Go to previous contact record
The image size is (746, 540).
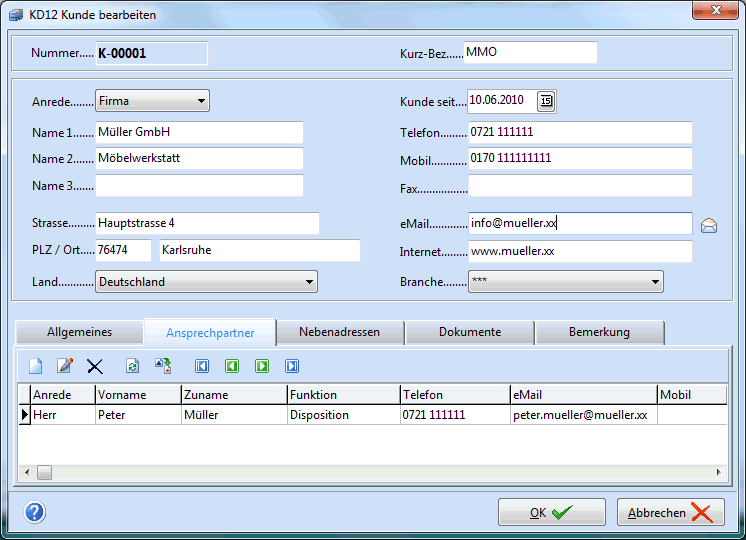[x=232, y=367]
